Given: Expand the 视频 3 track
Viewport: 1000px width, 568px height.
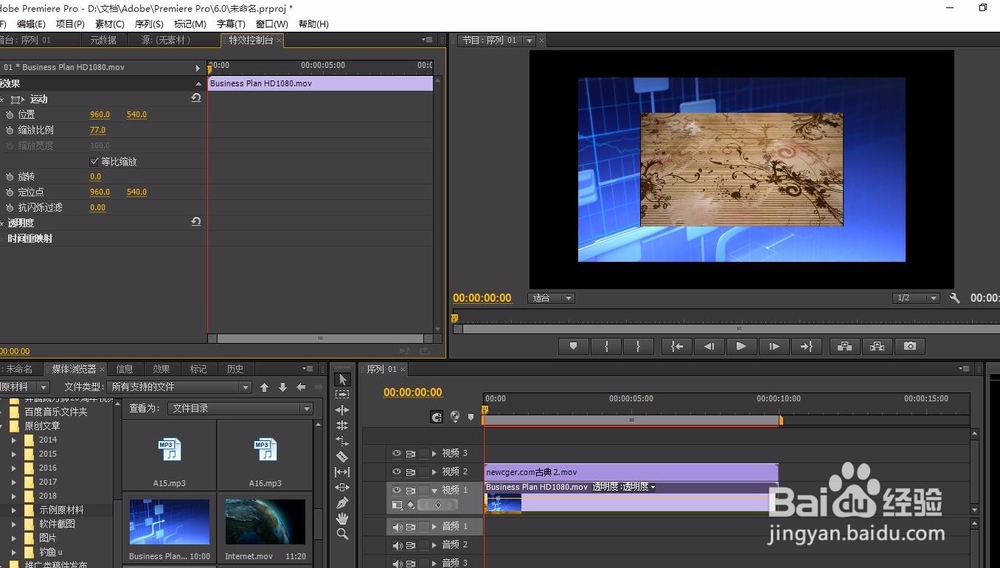Looking at the screenshot, I should point(434,453).
